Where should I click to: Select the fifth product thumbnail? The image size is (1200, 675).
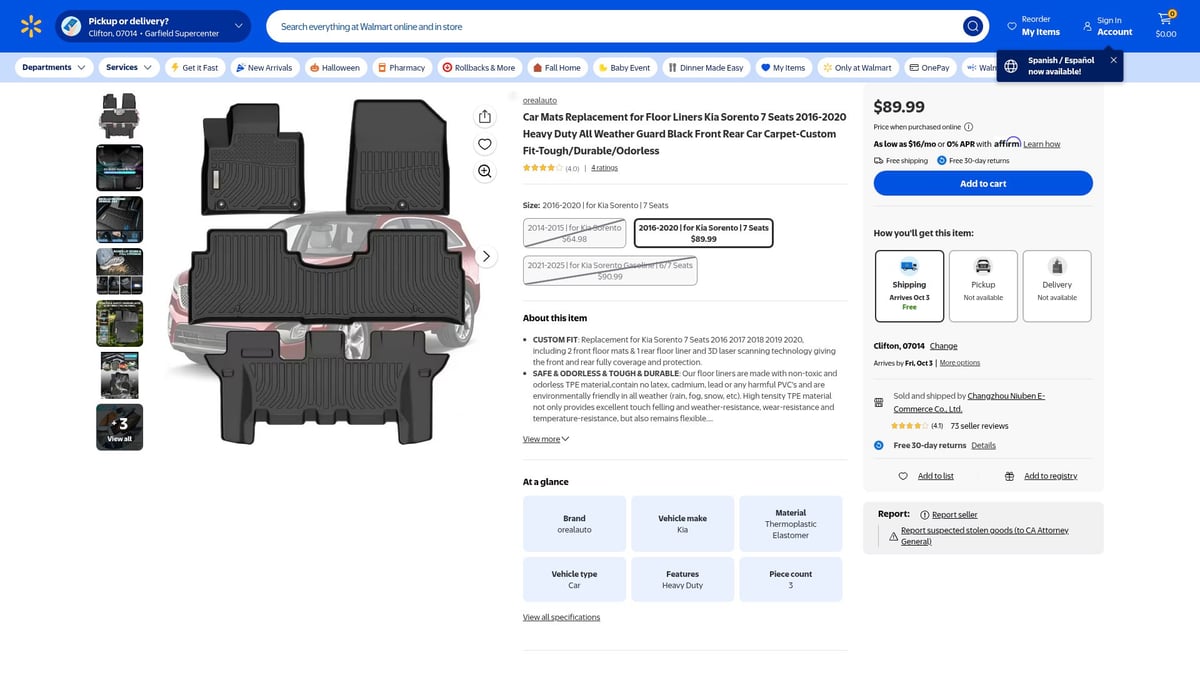pyautogui.click(x=119, y=323)
